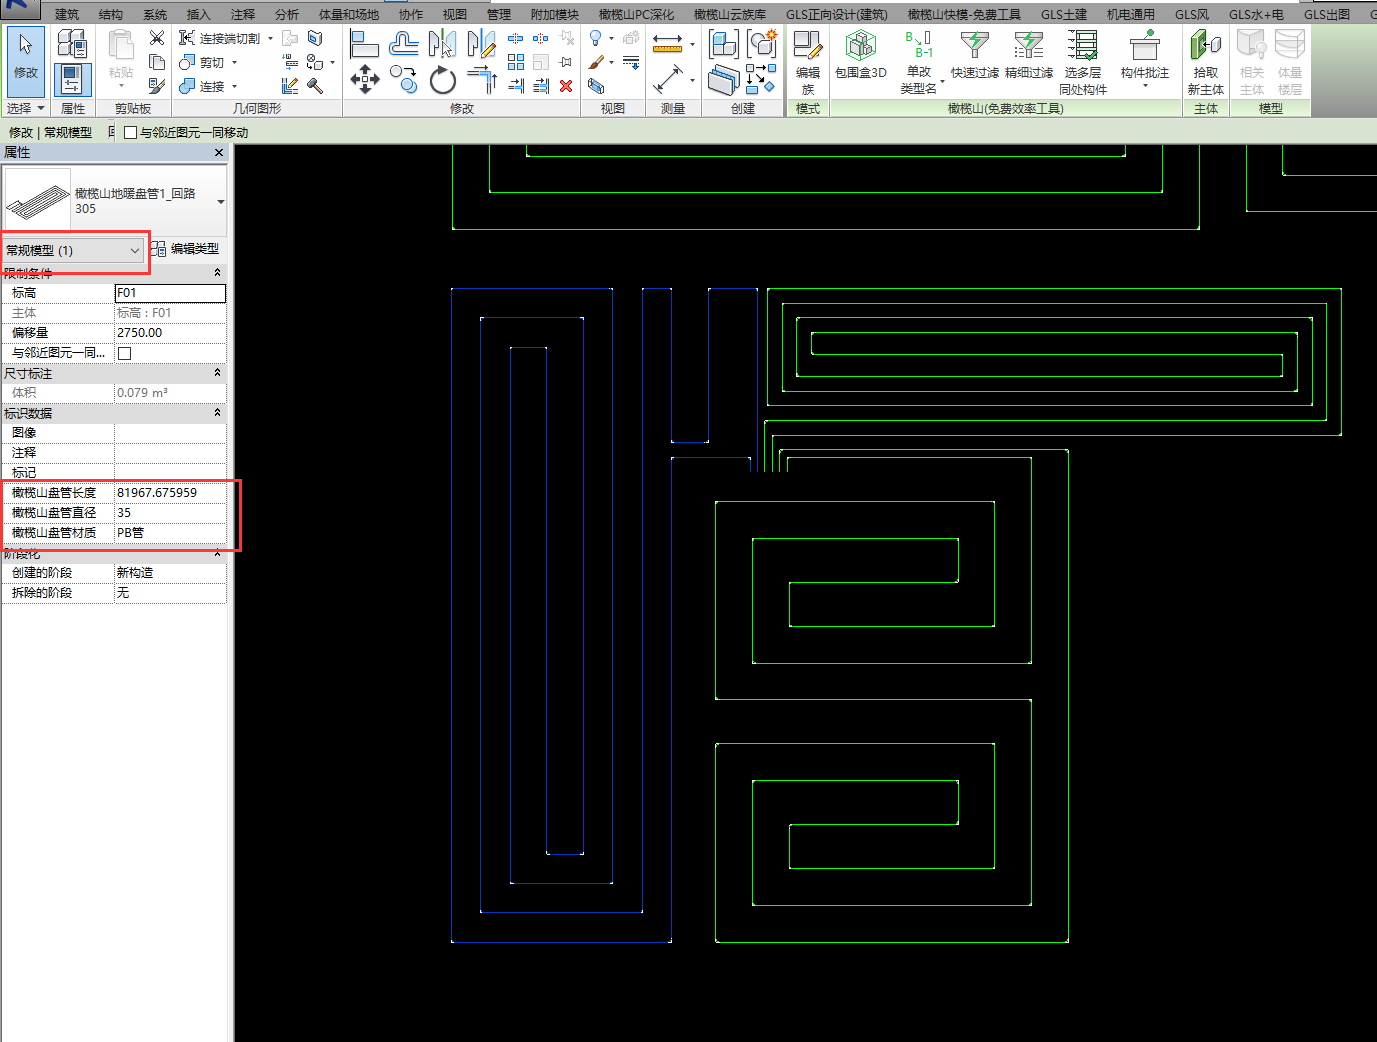
Task: Select the Split Element tool
Action: (x=516, y=38)
